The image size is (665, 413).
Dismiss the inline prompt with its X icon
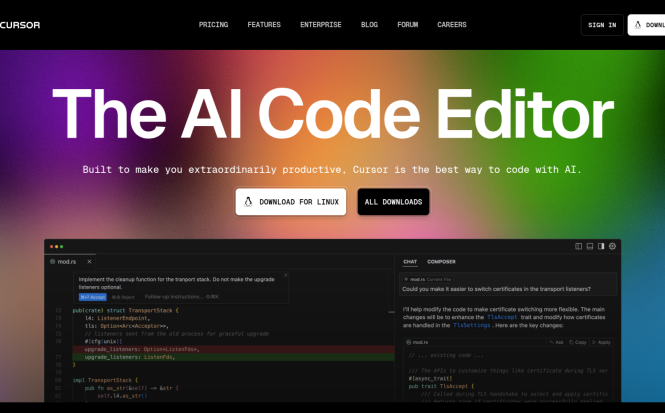coord(285,275)
